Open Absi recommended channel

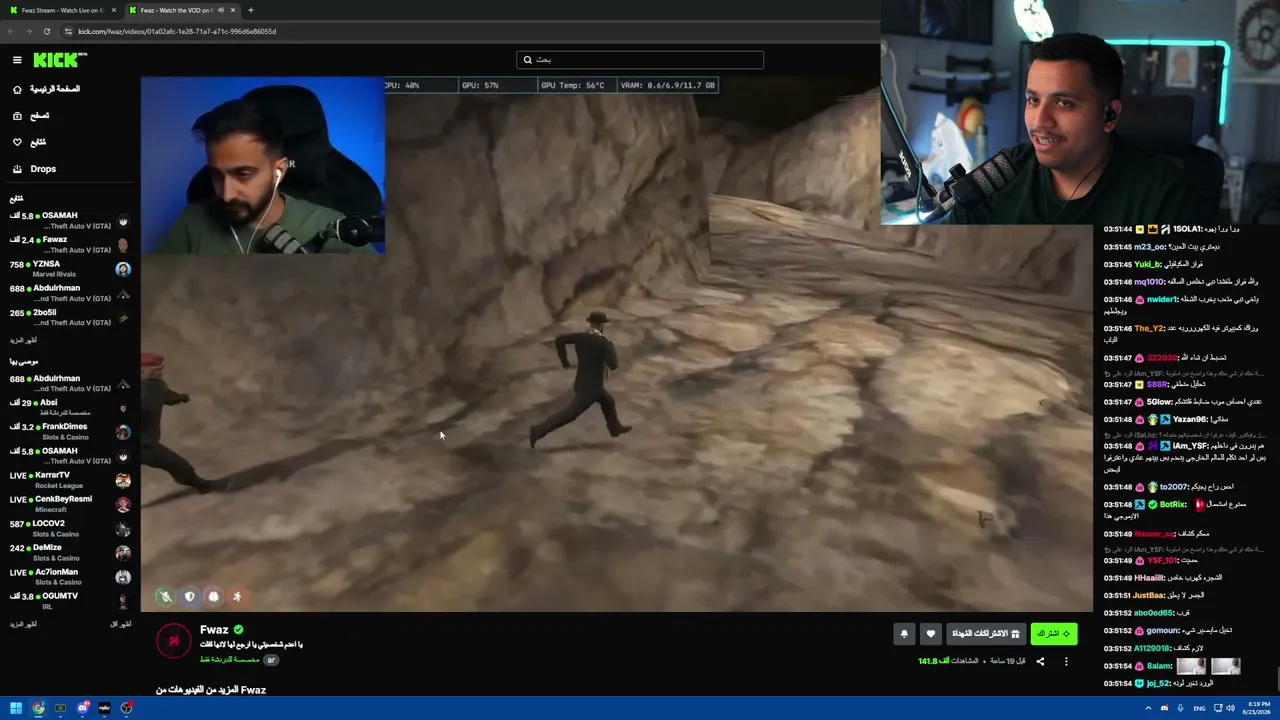coord(70,407)
